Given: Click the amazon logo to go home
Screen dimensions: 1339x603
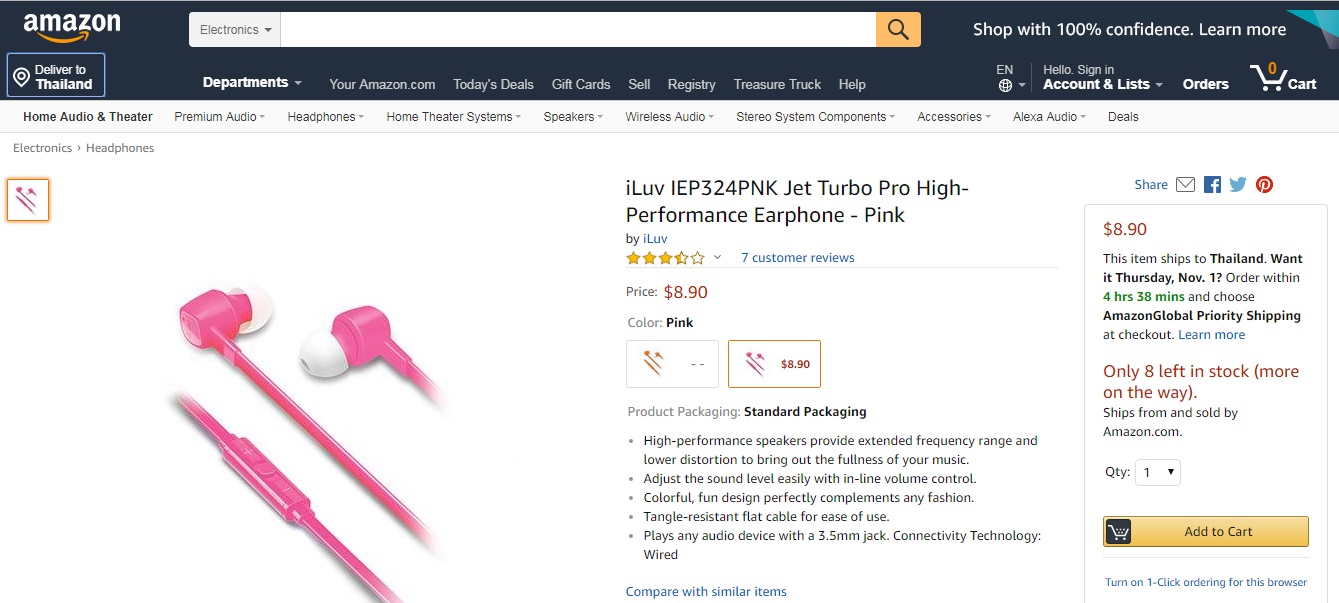Looking at the screenshot, I should pyautogui.click(x=70, y=24).
